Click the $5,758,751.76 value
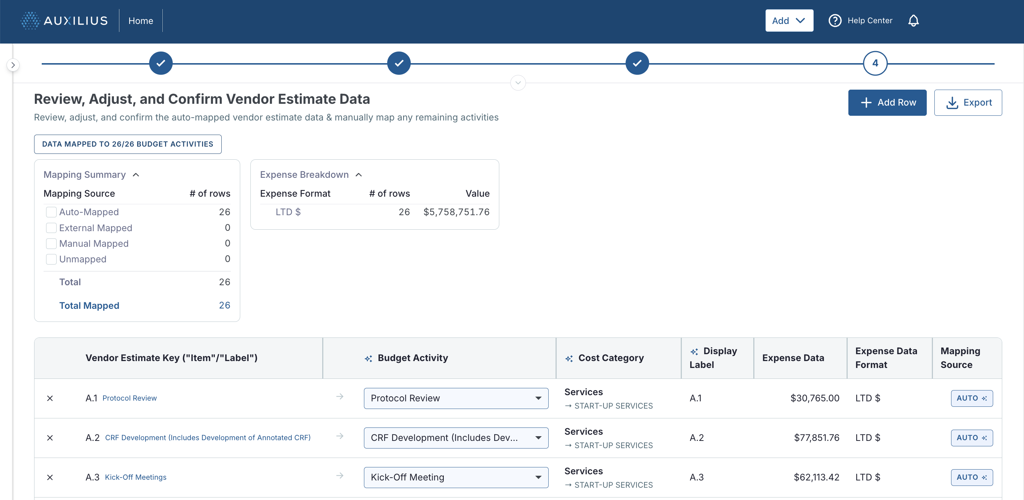The image size is (1024, 500). (456, 212)
